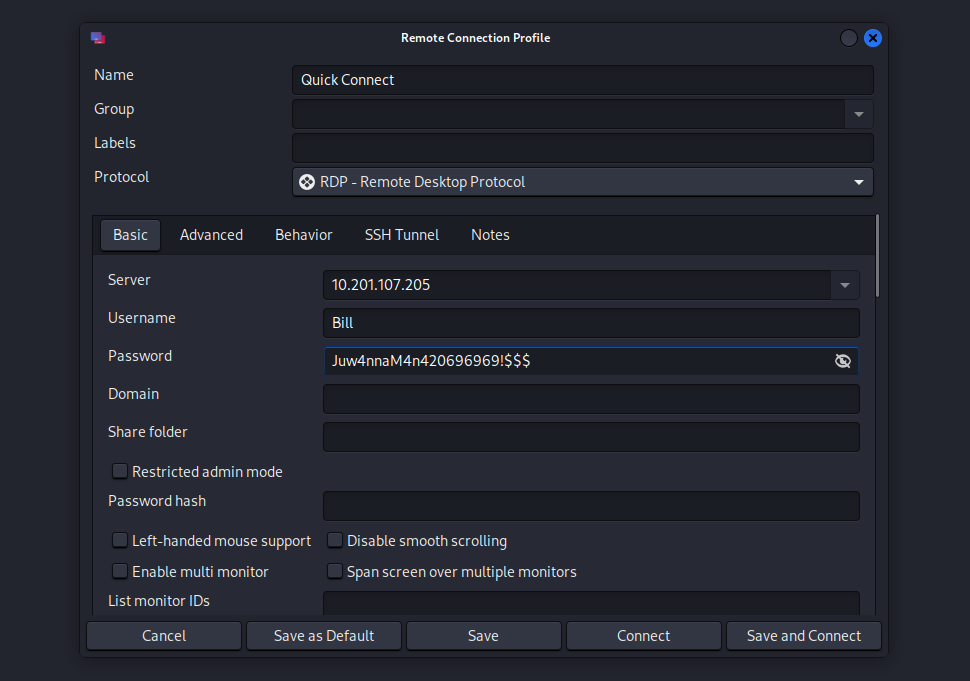Viewport: 970px width, 681px height.
Task: Click Save as Default button
Action: [x=324, y=636]
